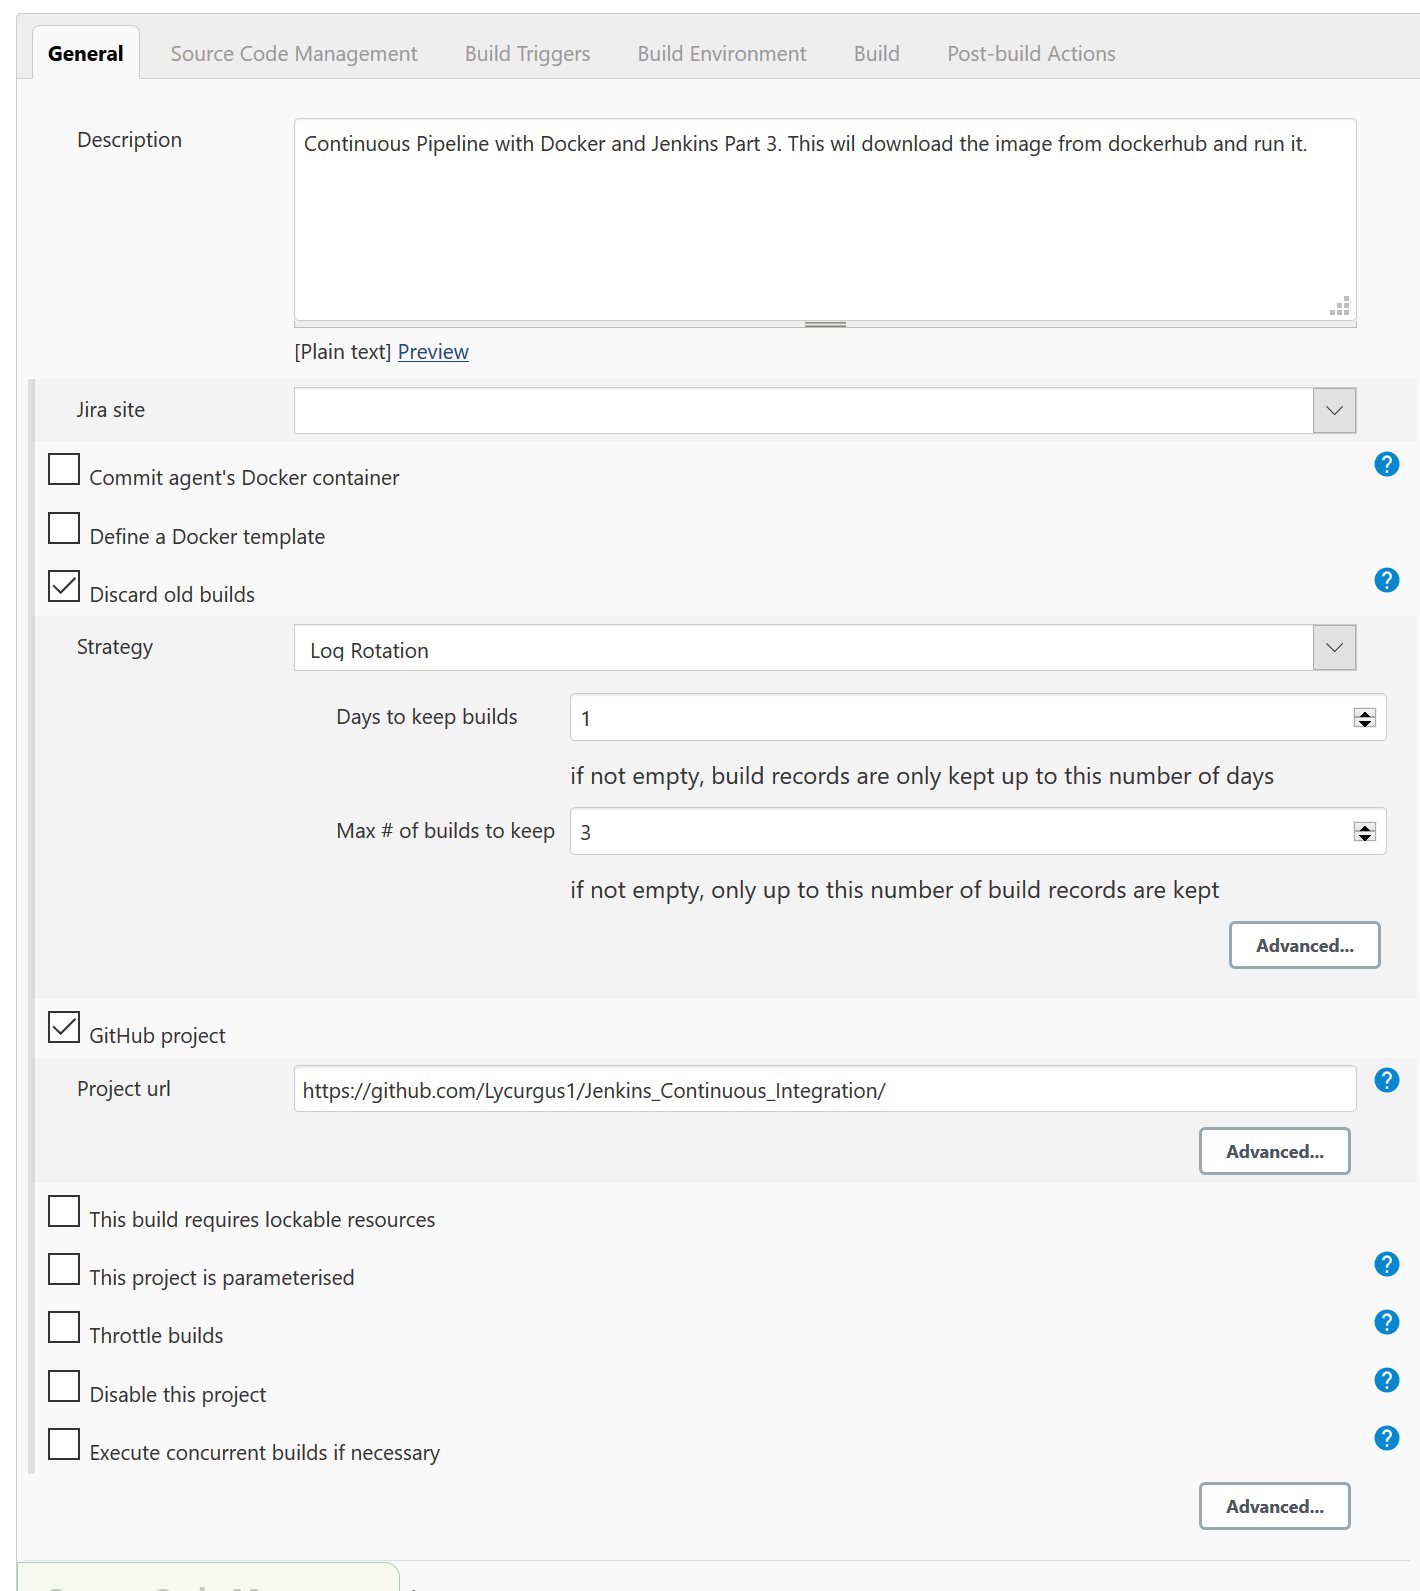The image size is (1420, 1591).
Task: Click the 'Strategy' label
Action: [115, 647]
